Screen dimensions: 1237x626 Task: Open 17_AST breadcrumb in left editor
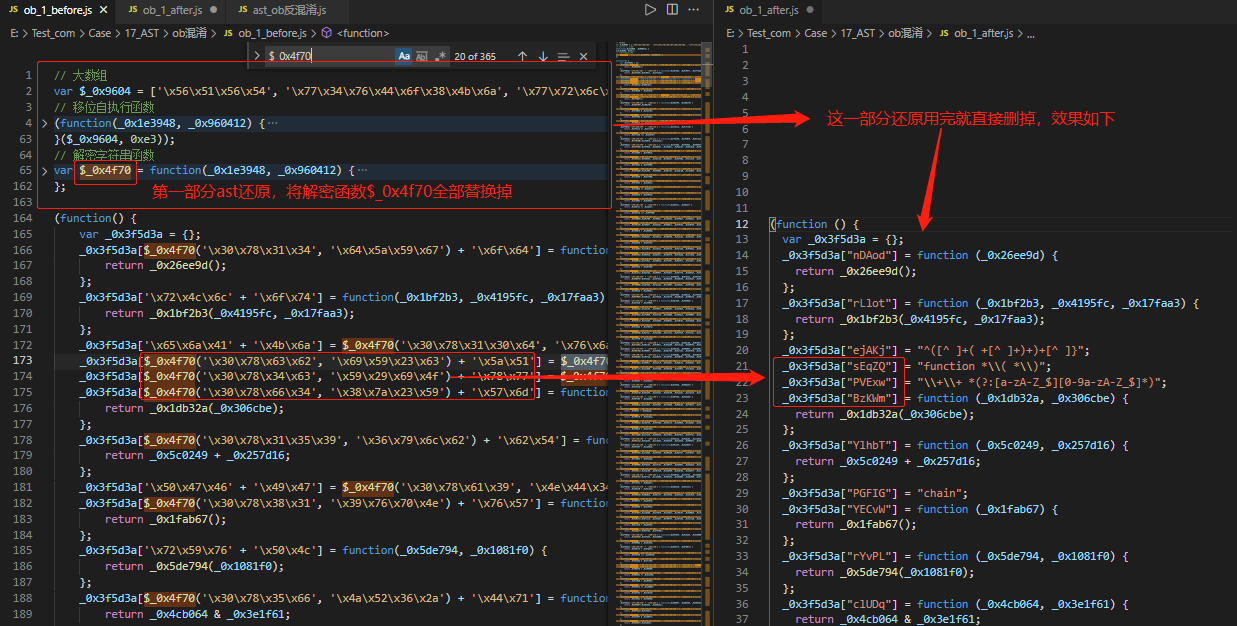coord(144,33)
